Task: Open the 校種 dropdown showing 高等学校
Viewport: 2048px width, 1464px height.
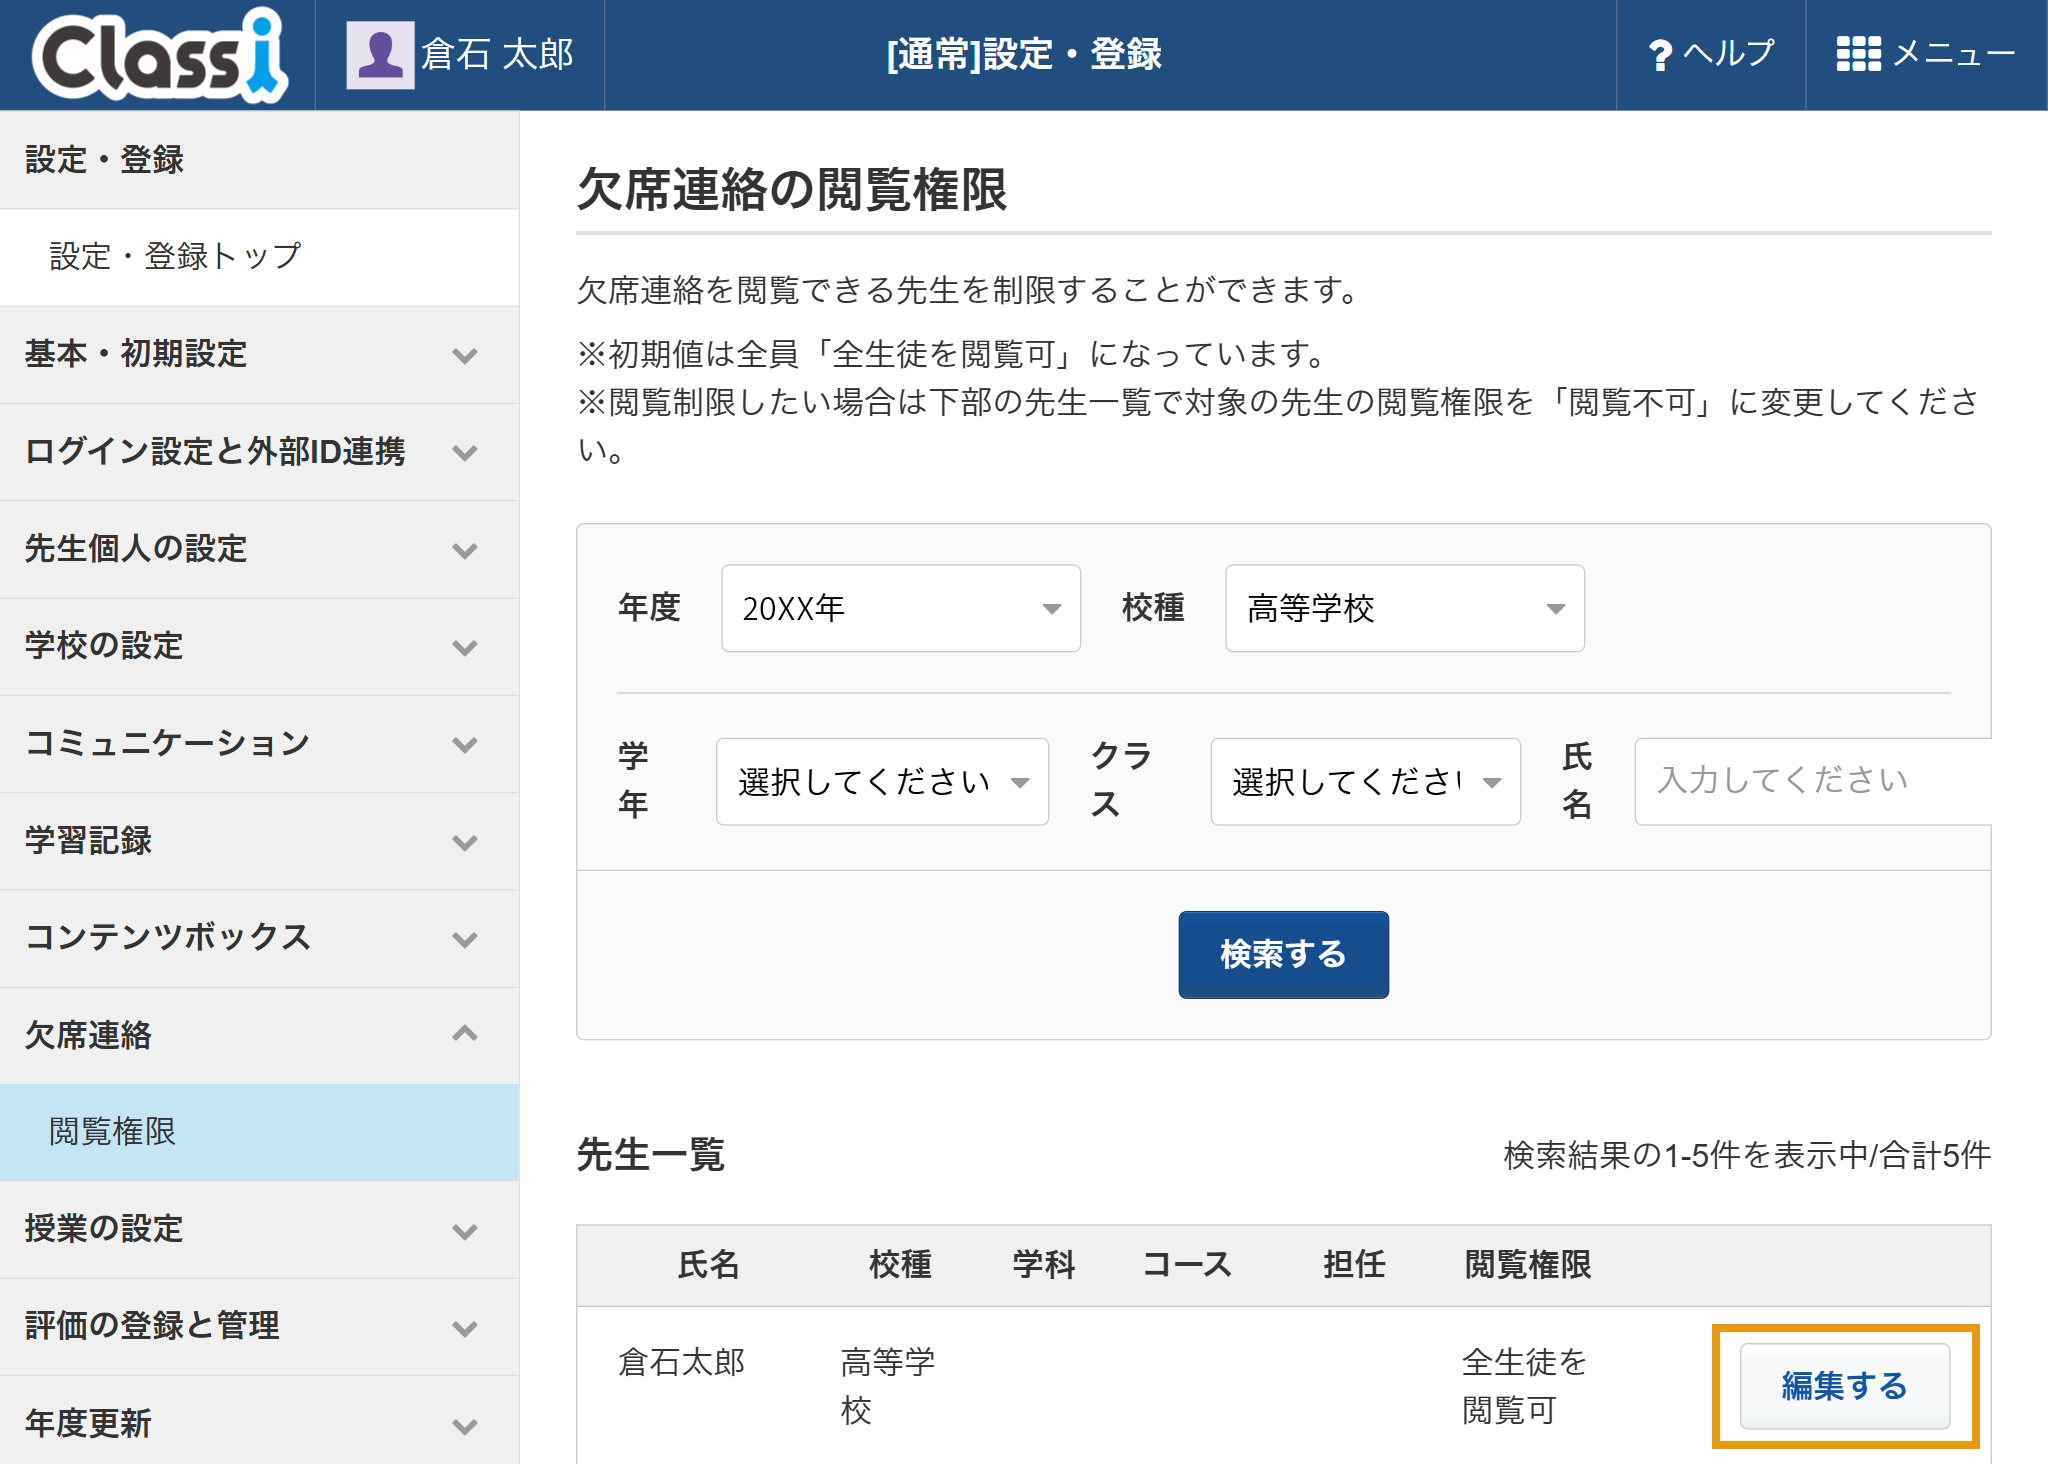Action: [x=1405, y=608]
